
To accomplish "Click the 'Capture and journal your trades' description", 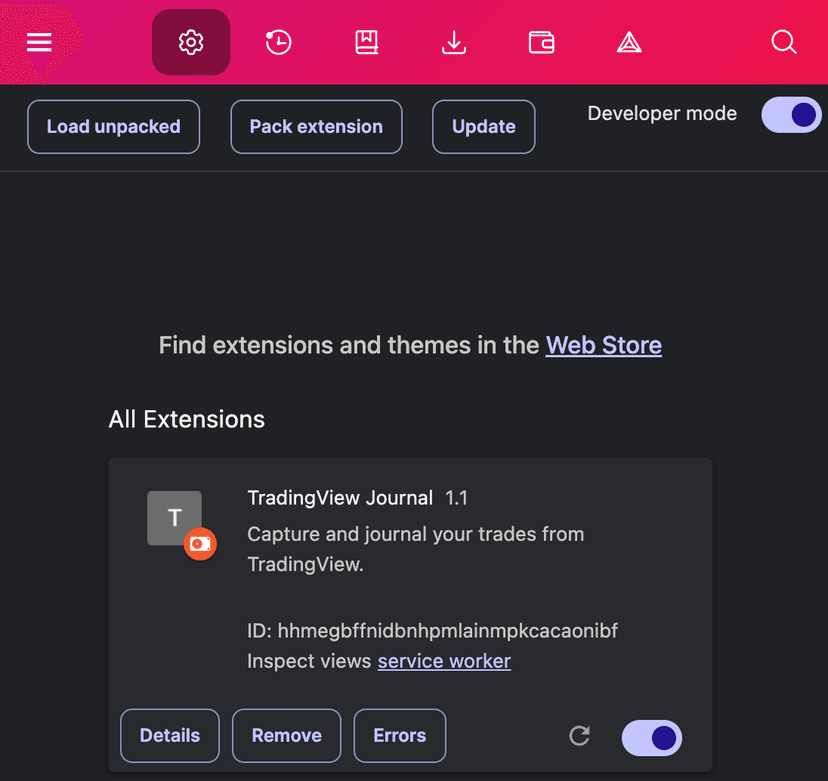I will tap(416, 549).
